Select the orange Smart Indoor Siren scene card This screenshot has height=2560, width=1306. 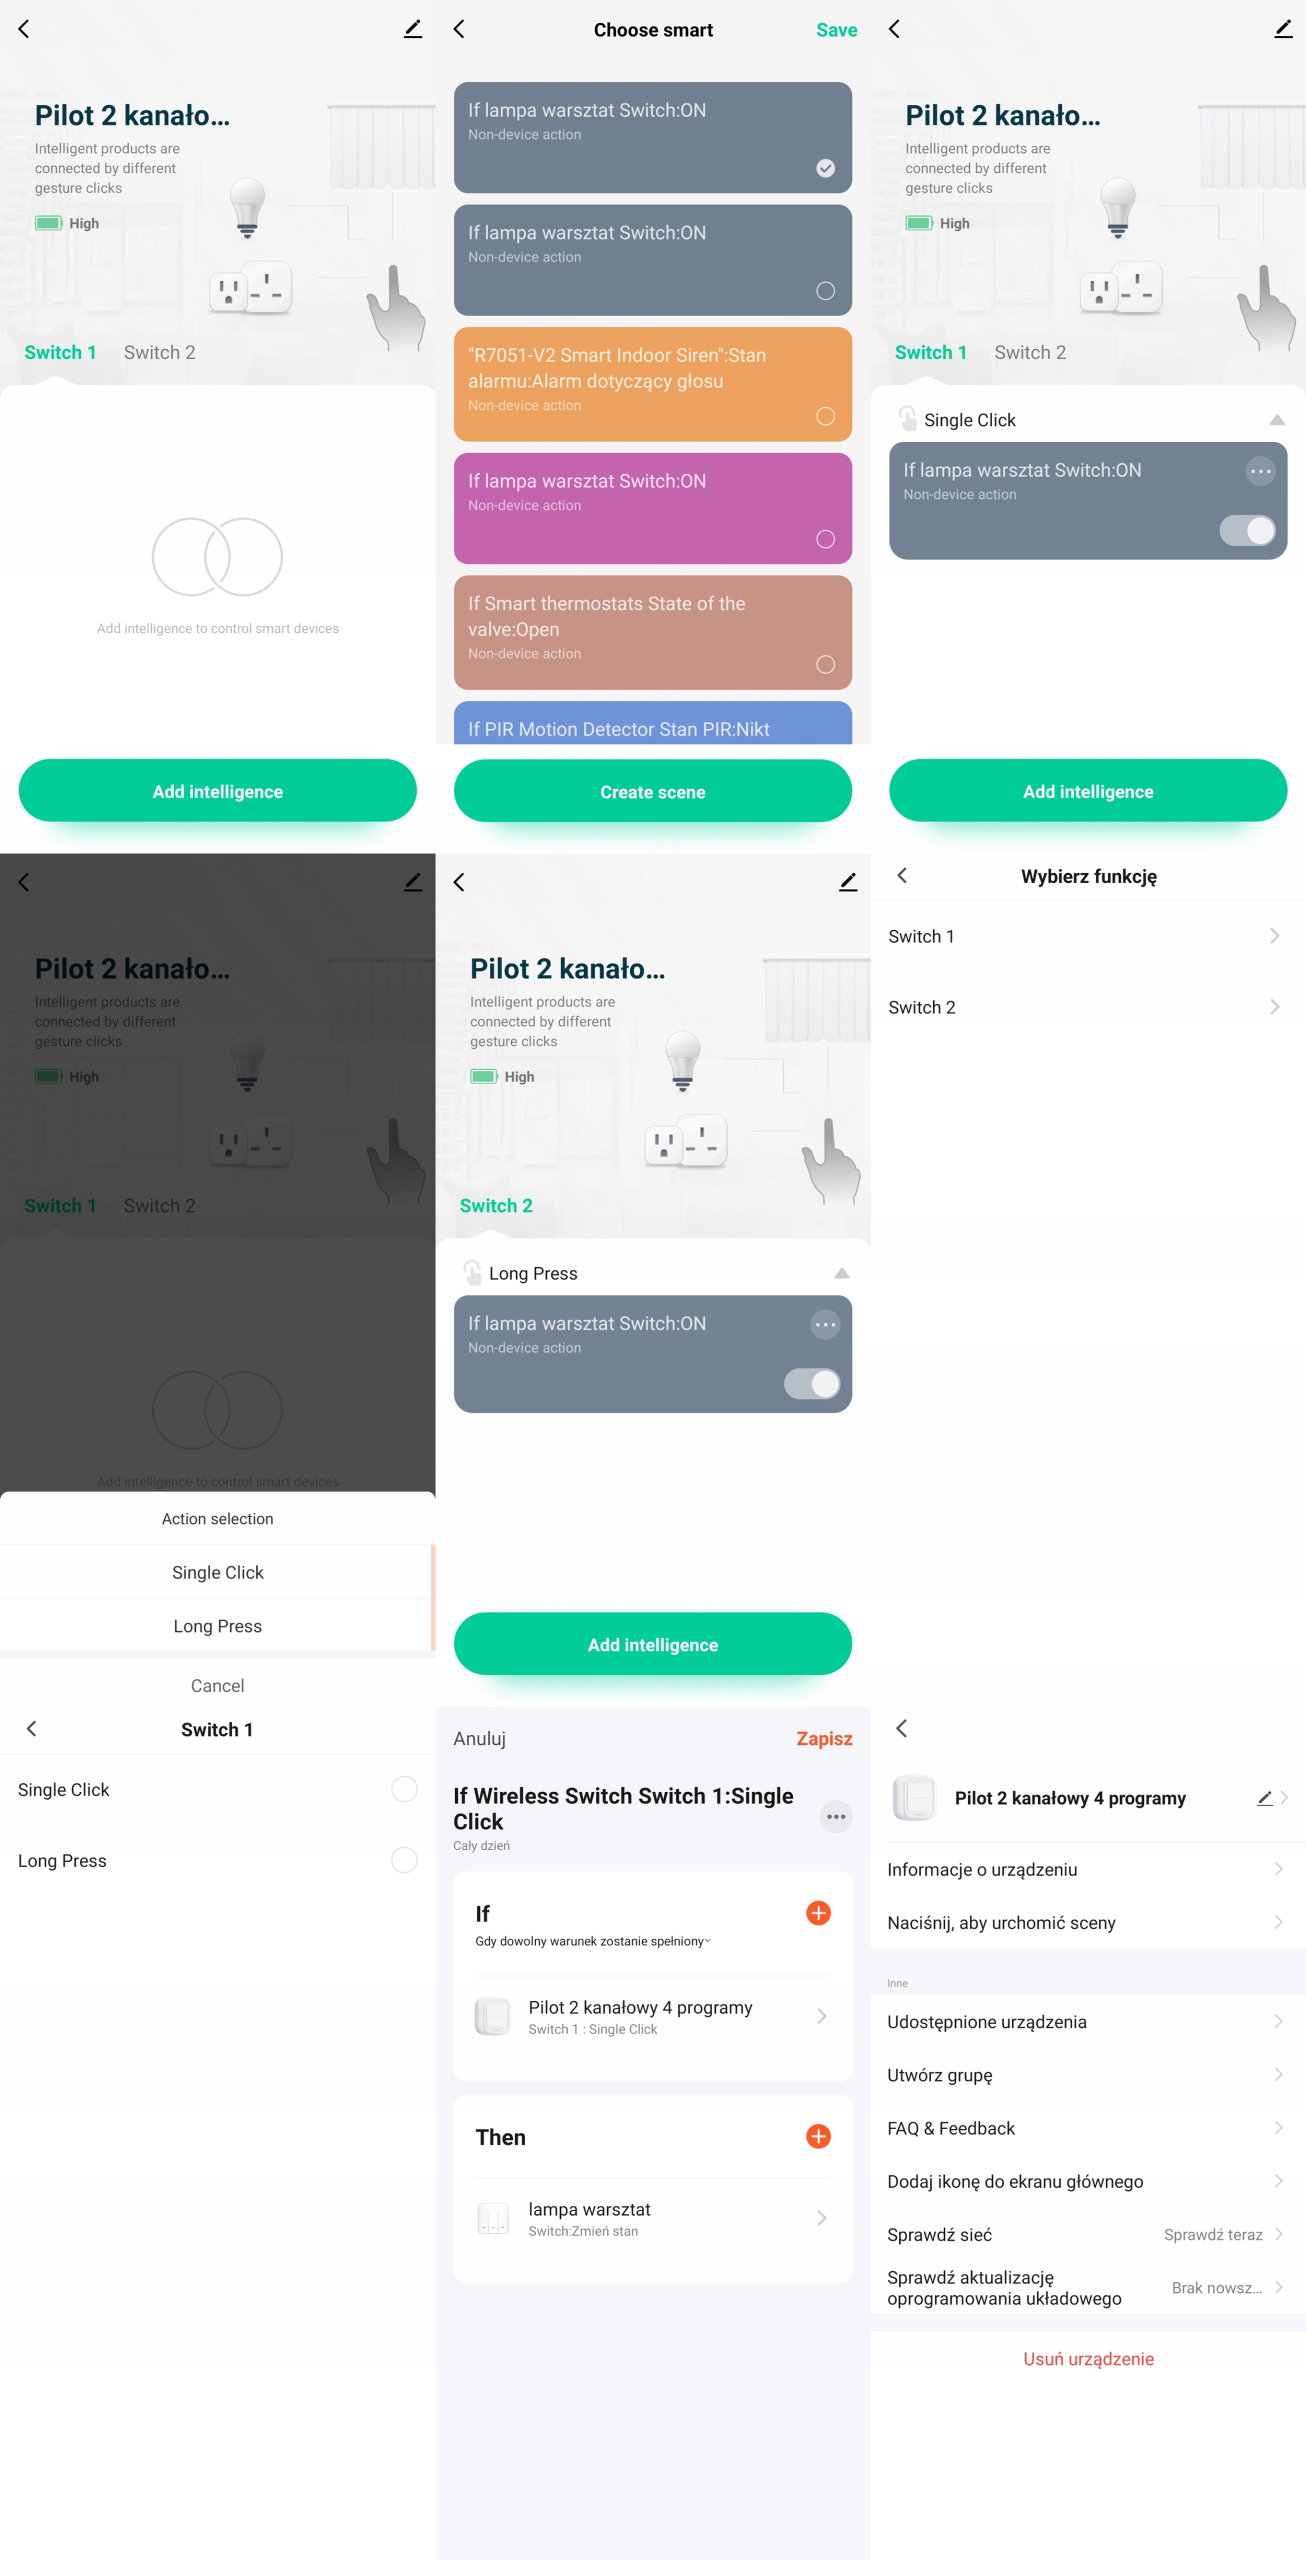click(x=653, y=384)
